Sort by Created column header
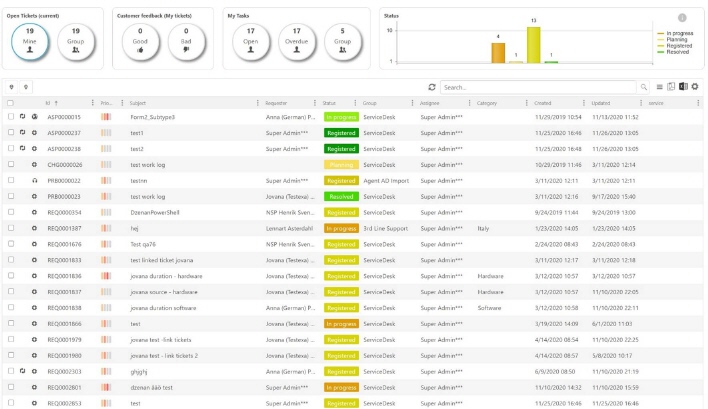 543,103
